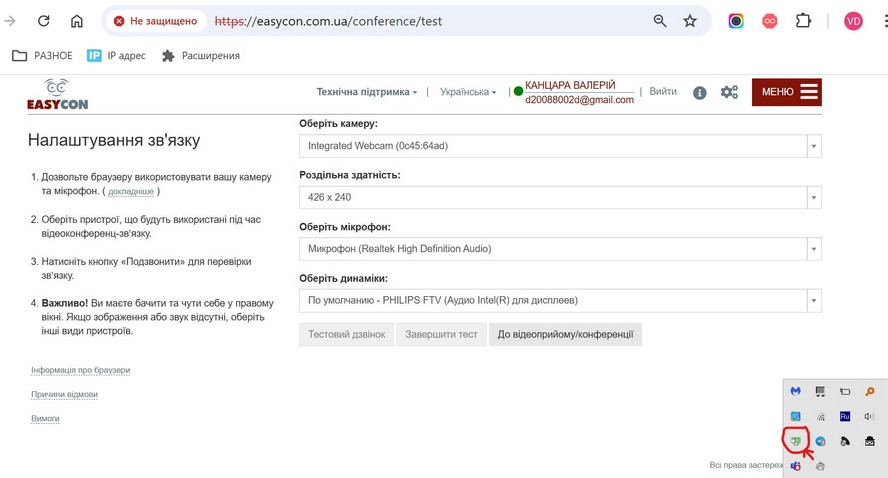This screenshot has height=478, width=888.
Task: Expand the speakers selection dropdown
Action: pyautogui.click(x=560, y=300)
